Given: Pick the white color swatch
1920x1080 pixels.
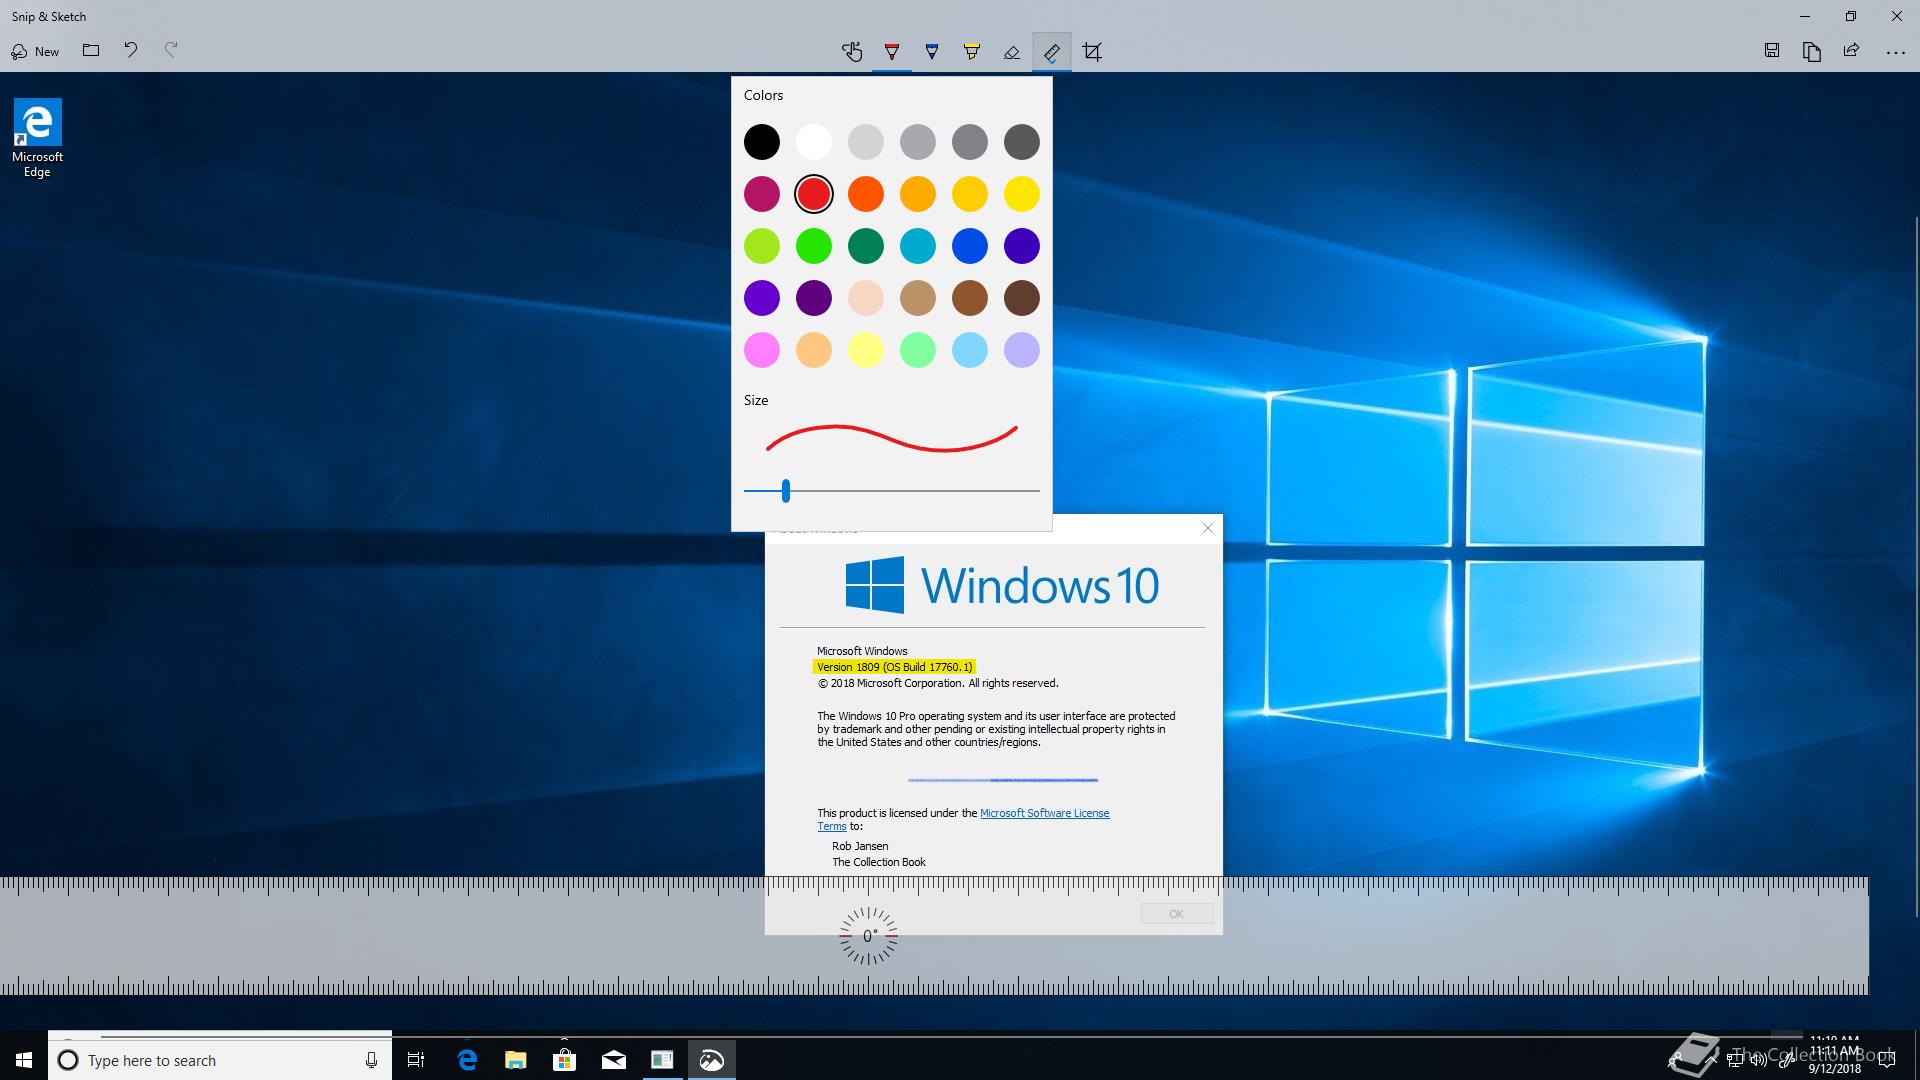Looking at the screenshot, I should click(814, 142).
